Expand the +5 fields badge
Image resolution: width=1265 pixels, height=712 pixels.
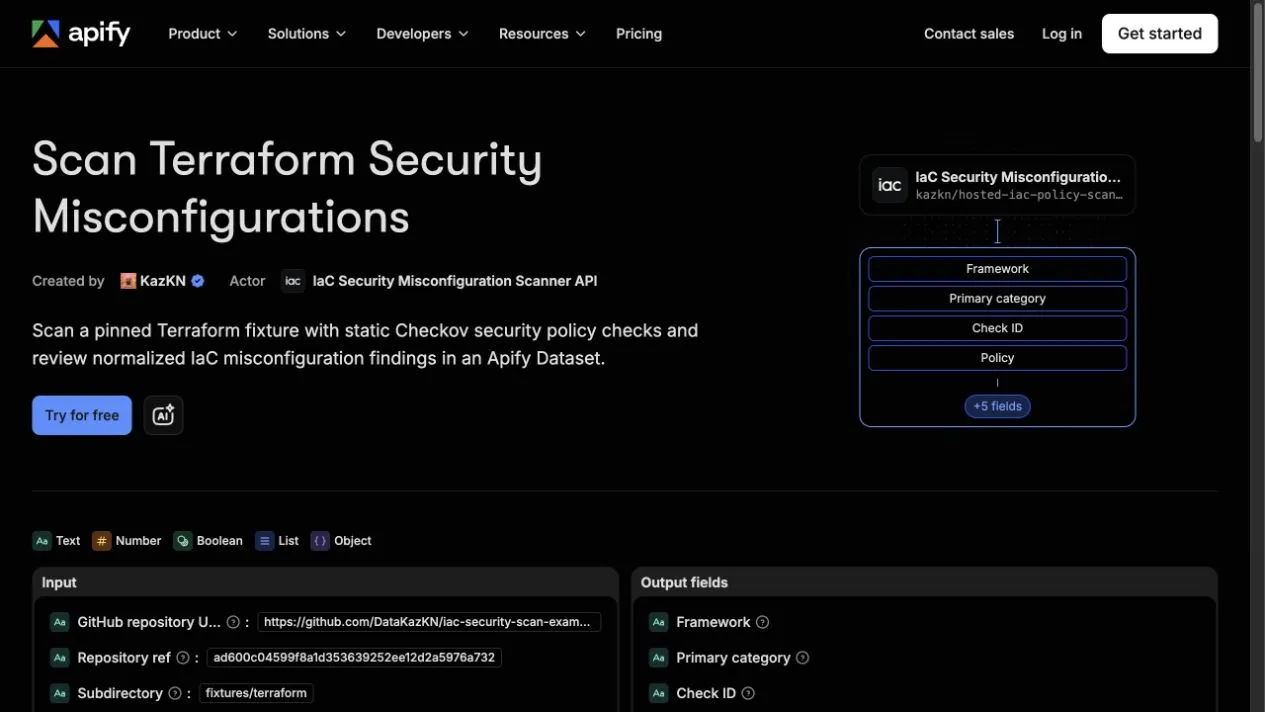click(x=997, y=406)
